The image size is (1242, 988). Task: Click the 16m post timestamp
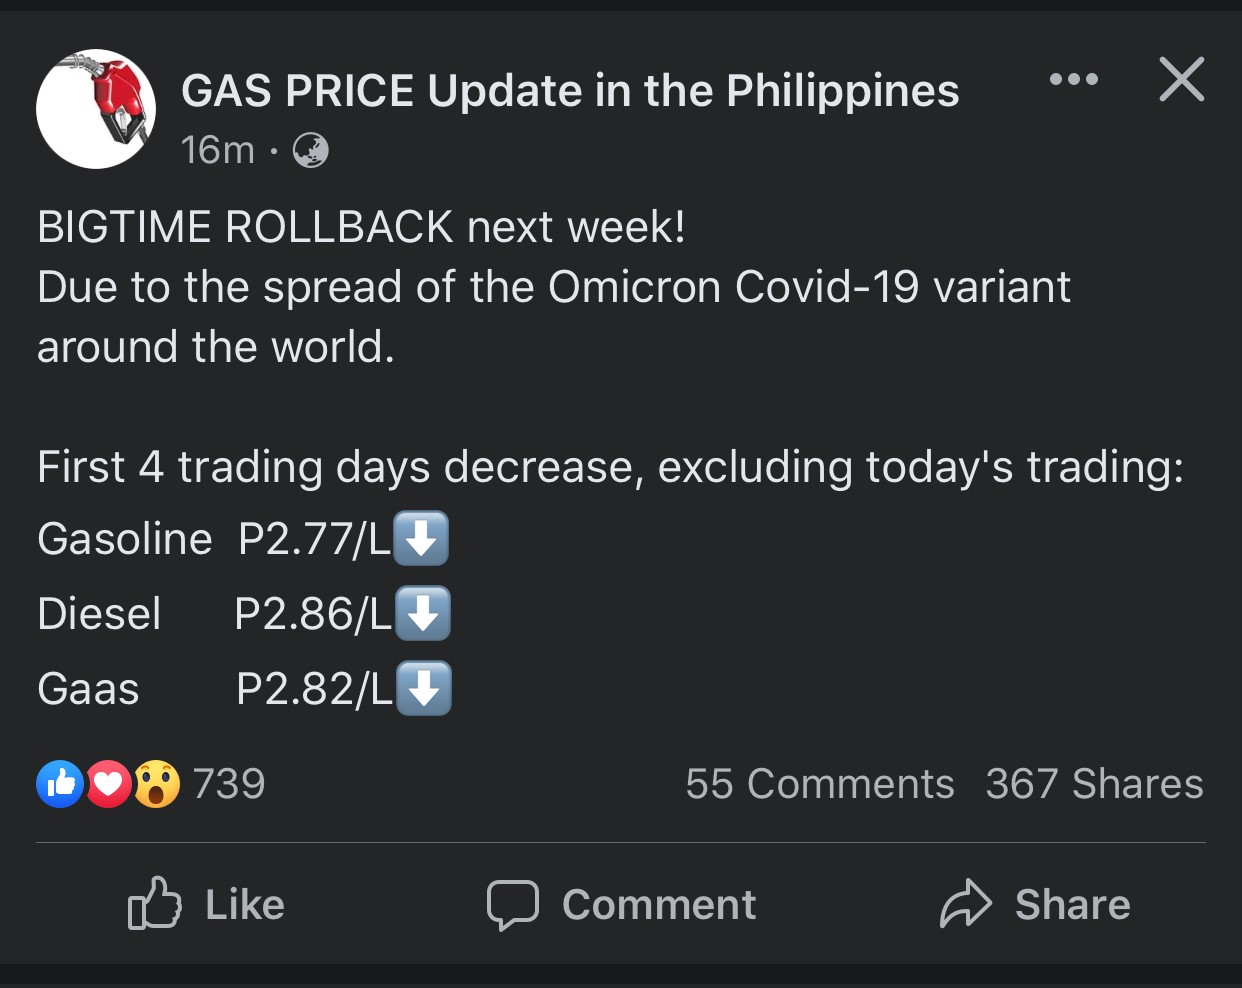coord(218,150)
